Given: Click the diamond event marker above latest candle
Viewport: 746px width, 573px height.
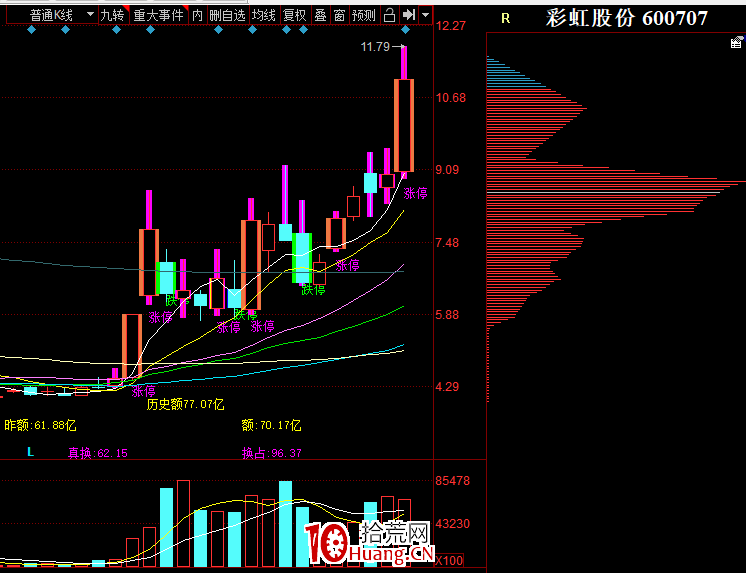Looking at the screenshot, I should coord(405,30).
